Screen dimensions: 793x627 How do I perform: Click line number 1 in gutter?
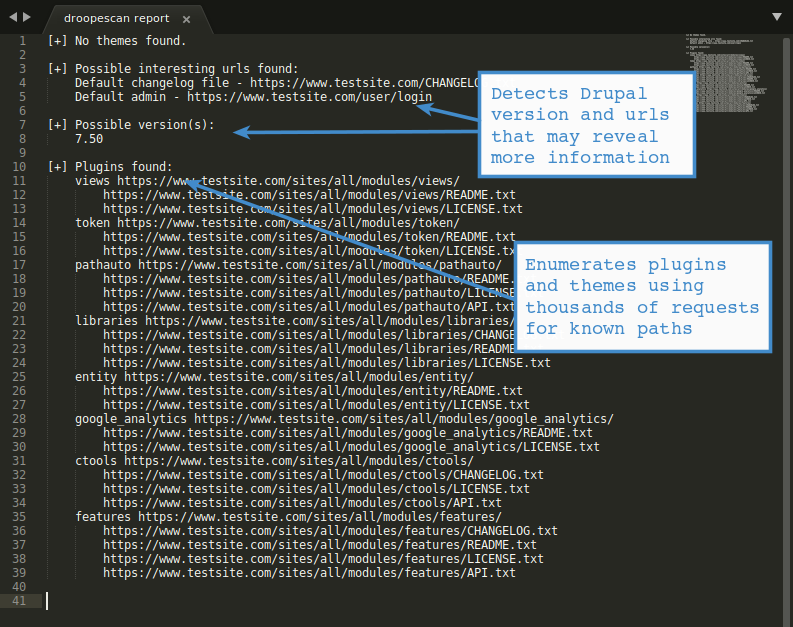click(22, 40)
